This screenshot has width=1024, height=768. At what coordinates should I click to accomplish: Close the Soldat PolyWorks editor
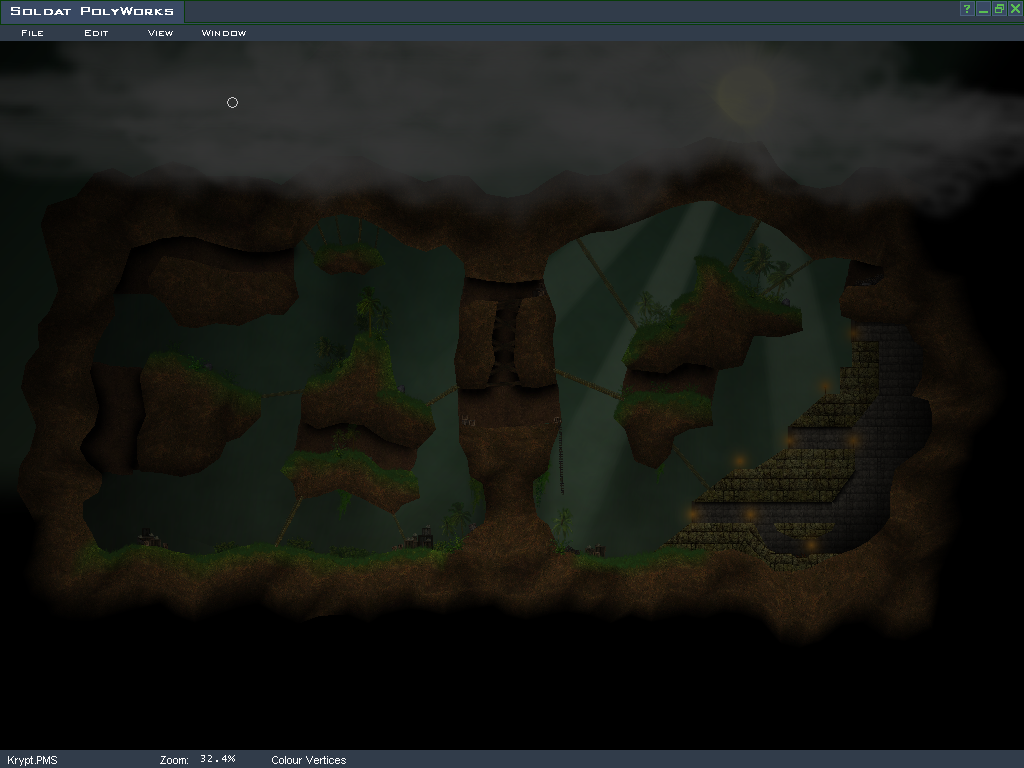tap(1015, 9)
